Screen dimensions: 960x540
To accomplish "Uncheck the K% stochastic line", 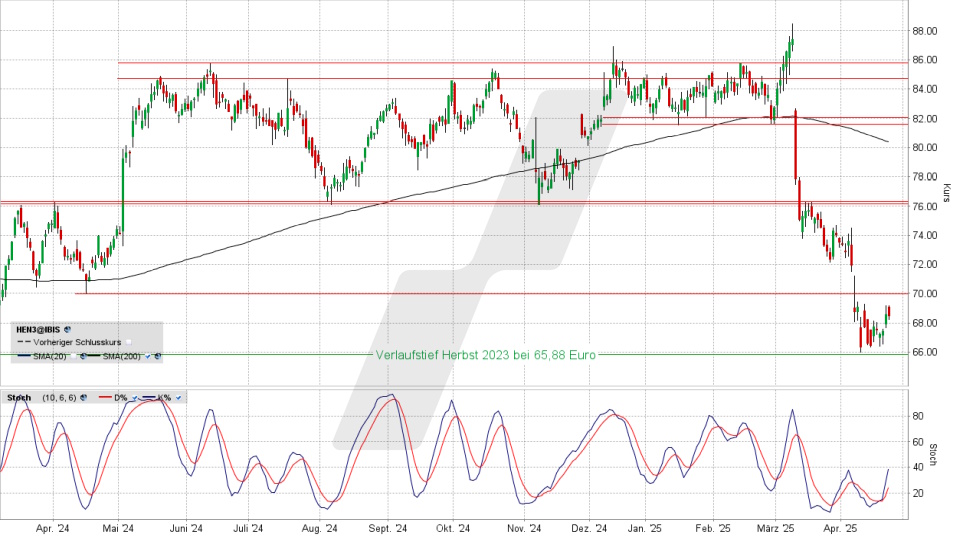I will [178, 397].
